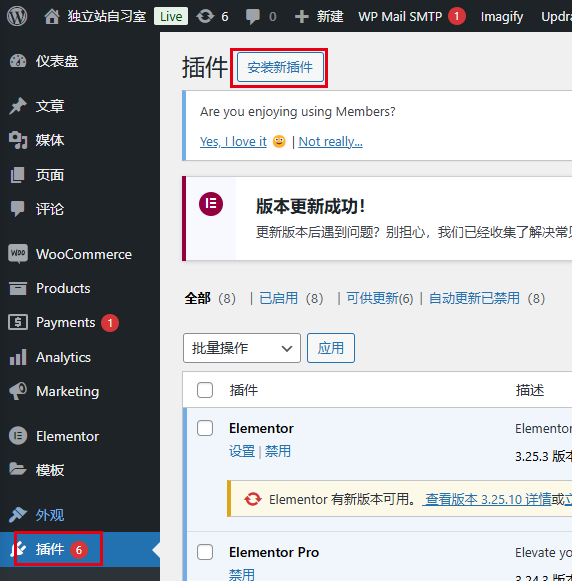Open Analytics in sidebar

[63, 357]
